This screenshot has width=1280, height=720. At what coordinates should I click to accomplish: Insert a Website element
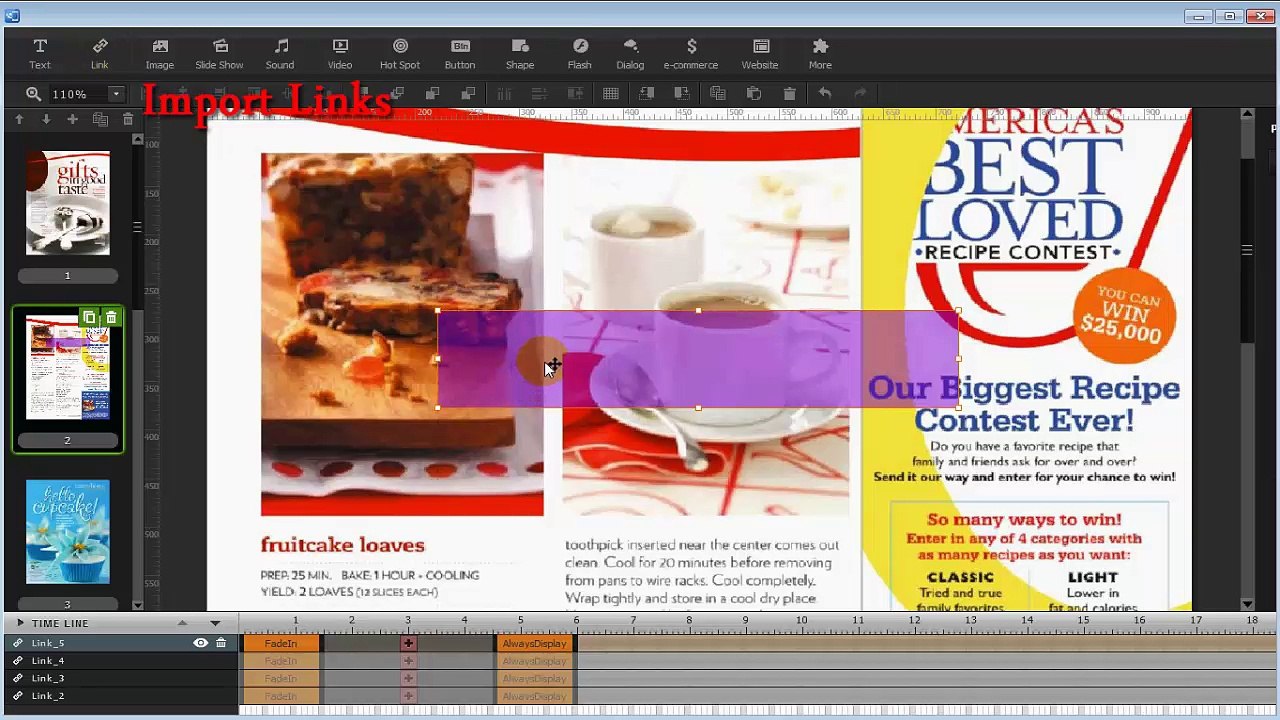(x=760, y=54)
